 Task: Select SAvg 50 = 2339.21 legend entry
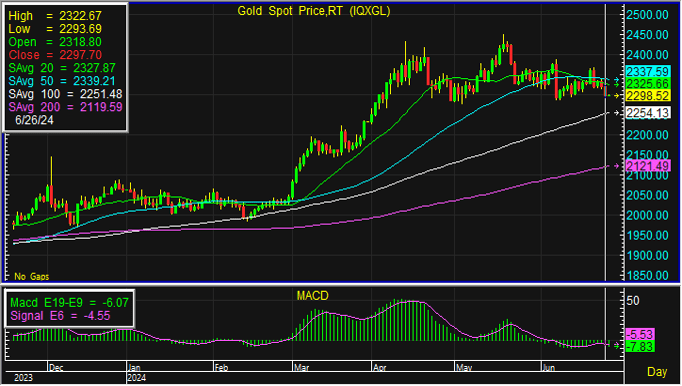click(x=62, y=81)
